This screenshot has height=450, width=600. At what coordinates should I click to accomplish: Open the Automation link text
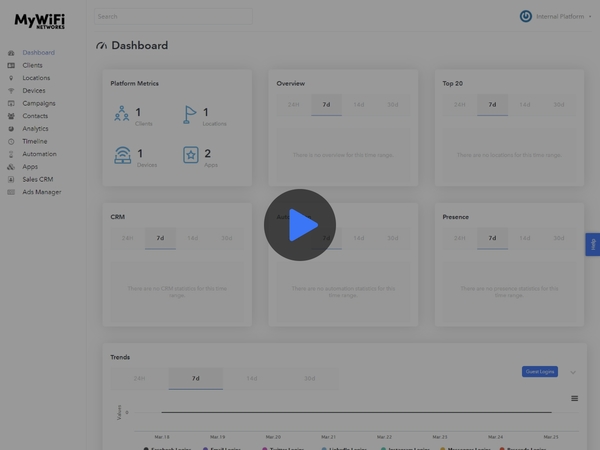pos(39,154)
